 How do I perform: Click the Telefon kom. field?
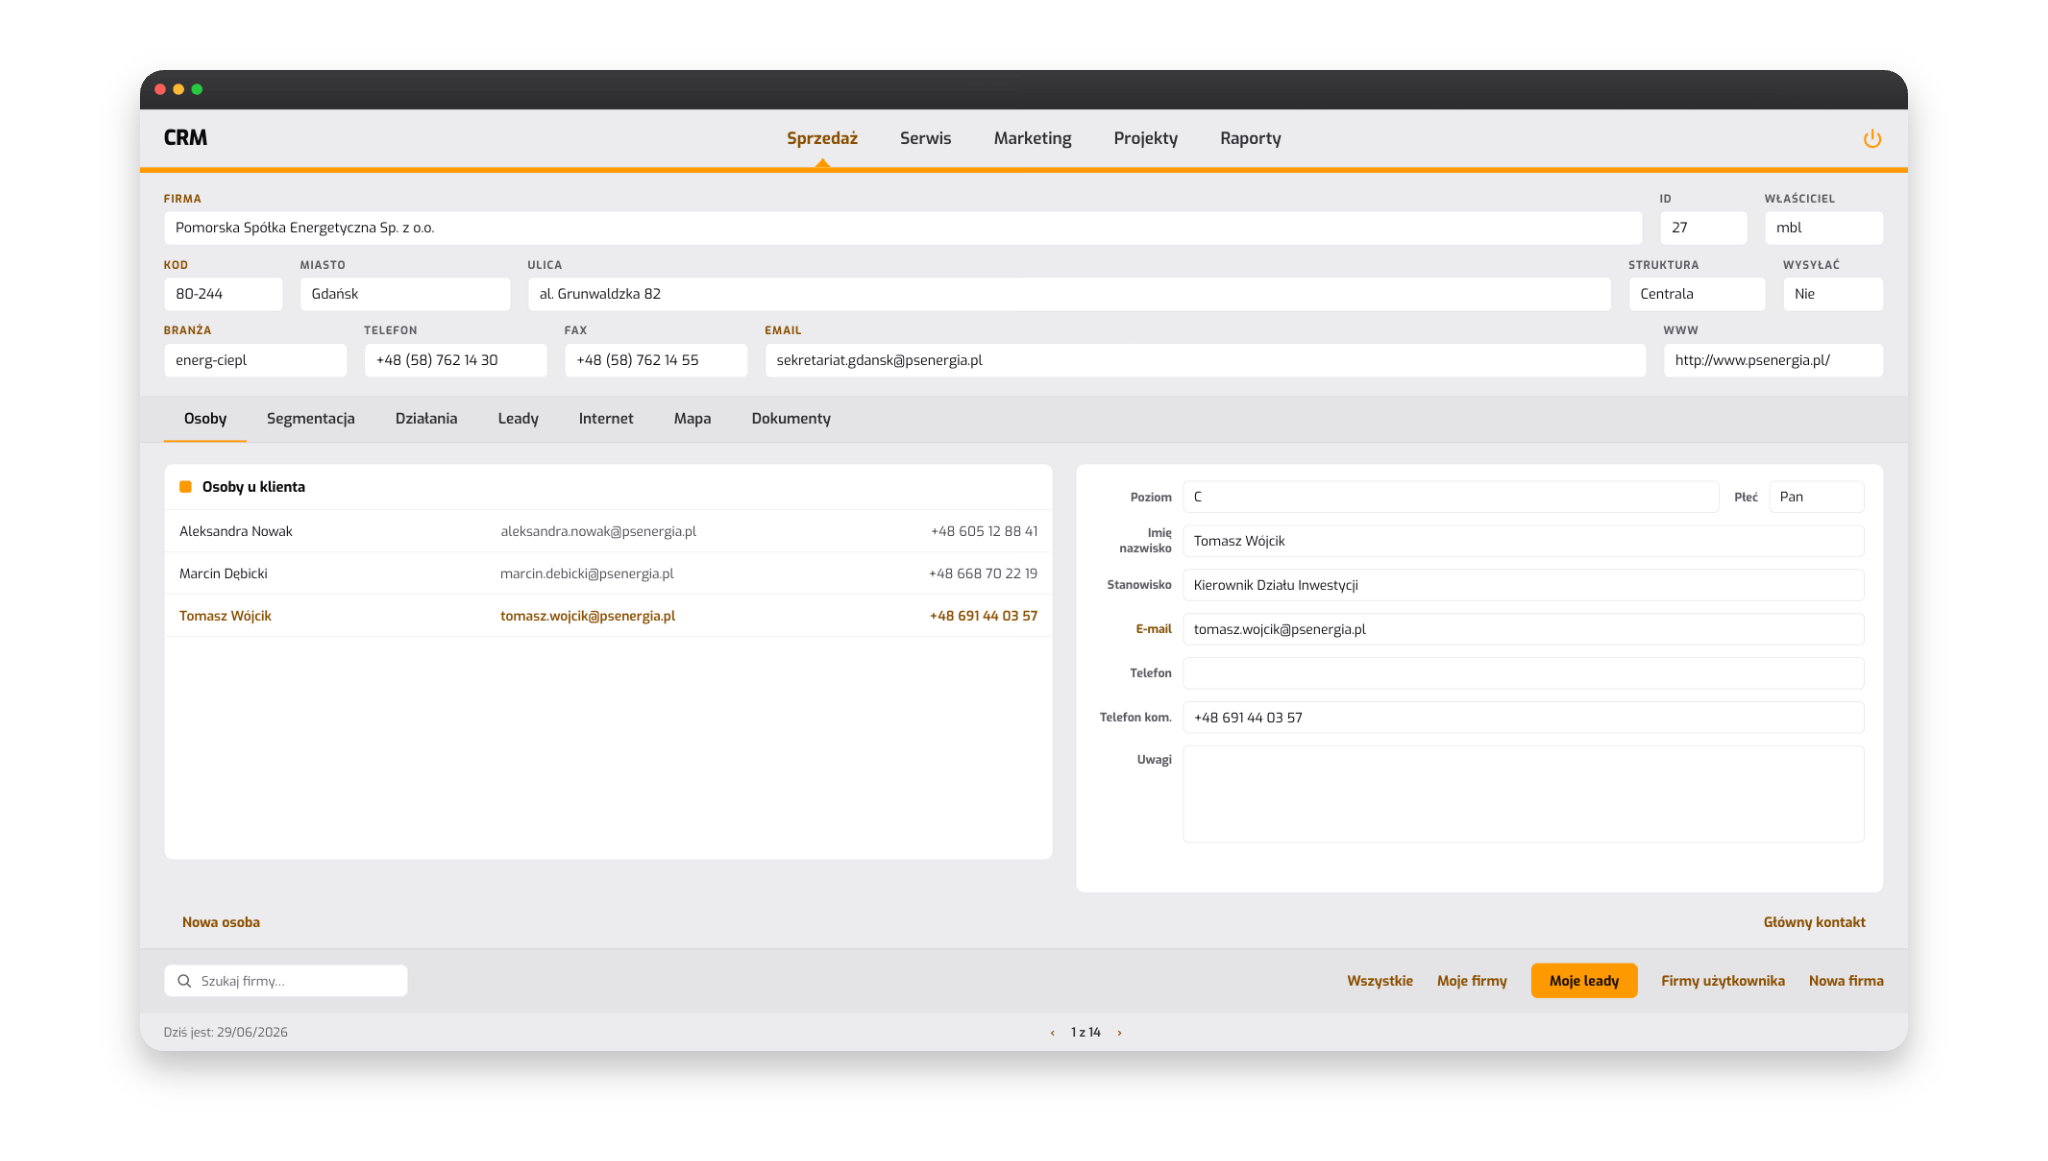tap(1523, 717)
